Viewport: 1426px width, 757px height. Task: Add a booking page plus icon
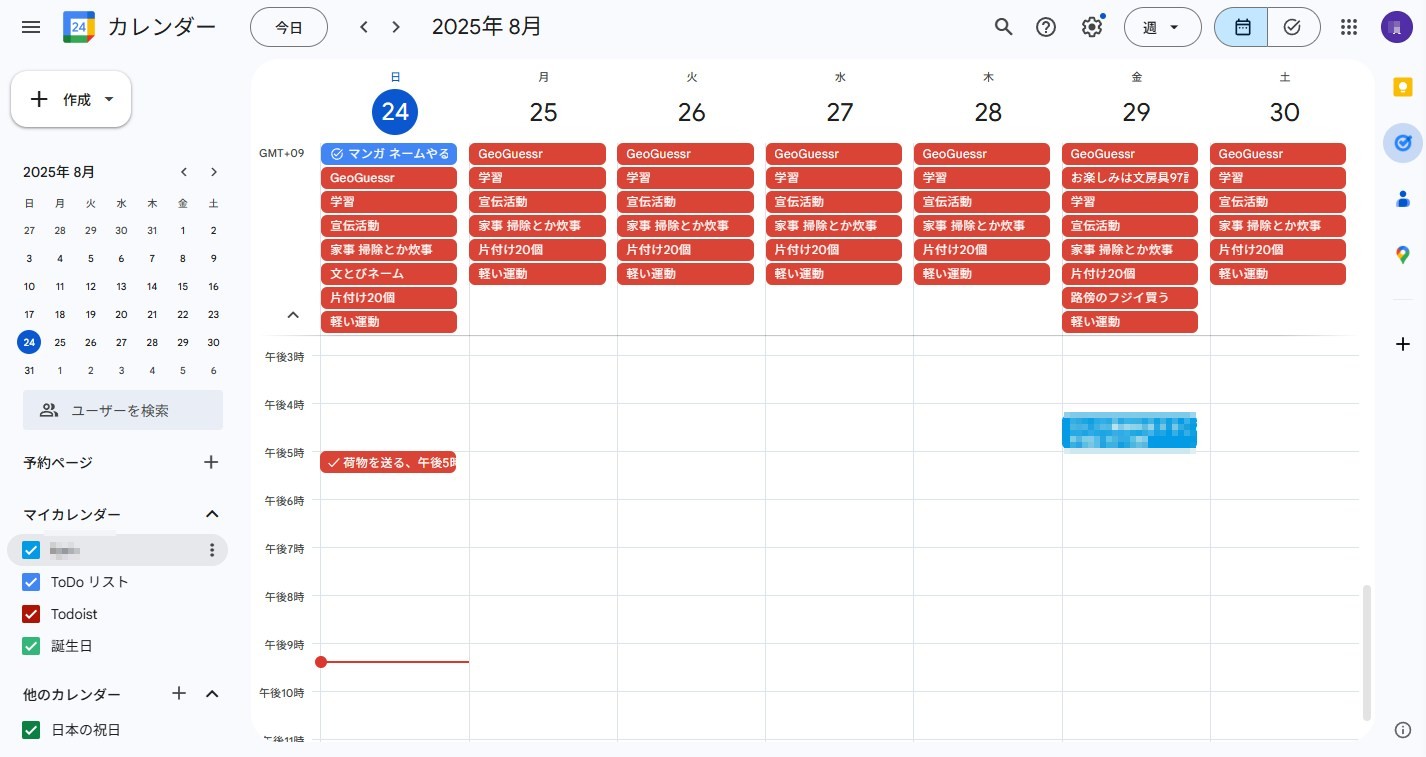[211, 462]
